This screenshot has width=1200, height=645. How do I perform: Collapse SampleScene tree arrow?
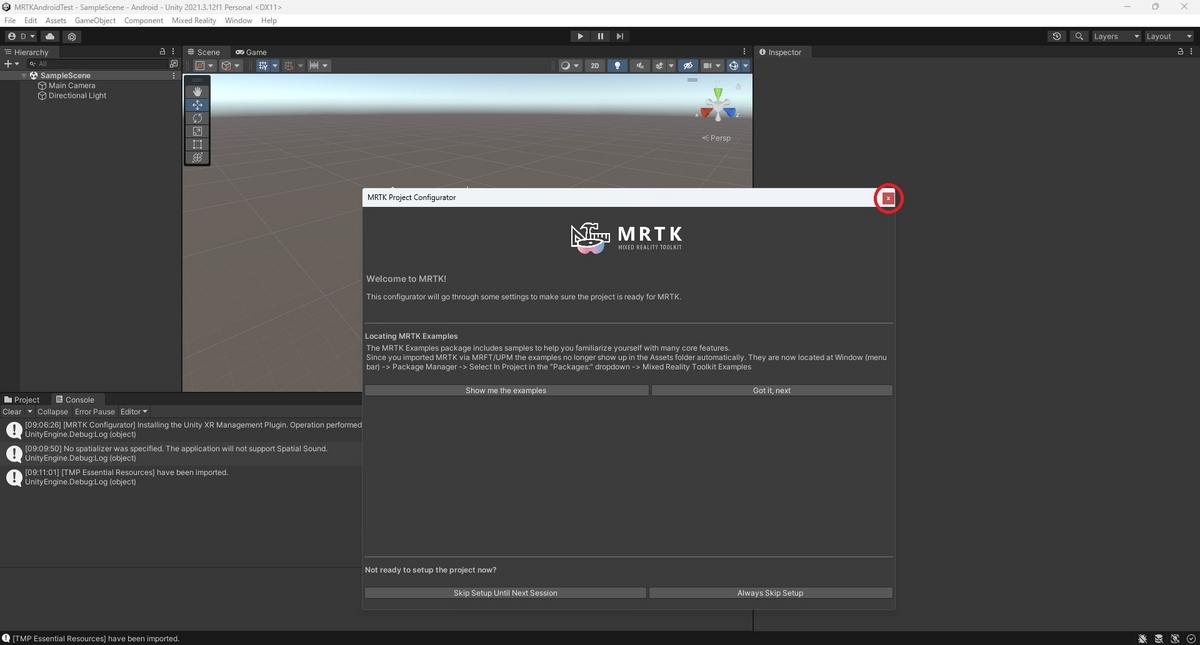pos(24,75)
